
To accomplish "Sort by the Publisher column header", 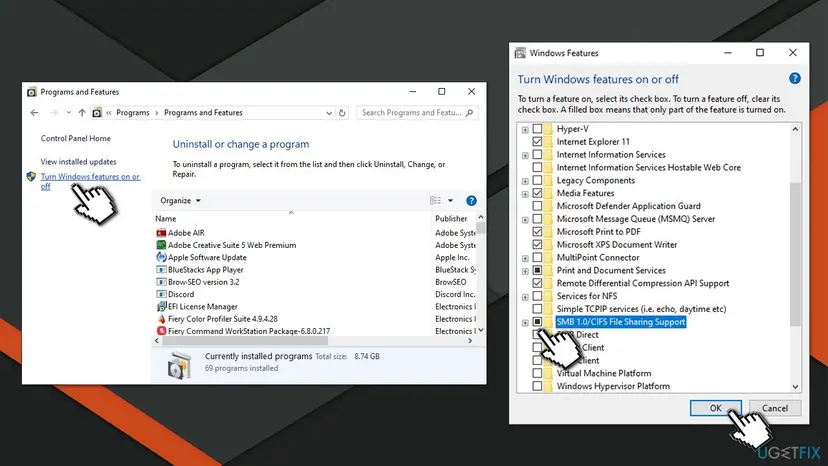I will 451,219.
